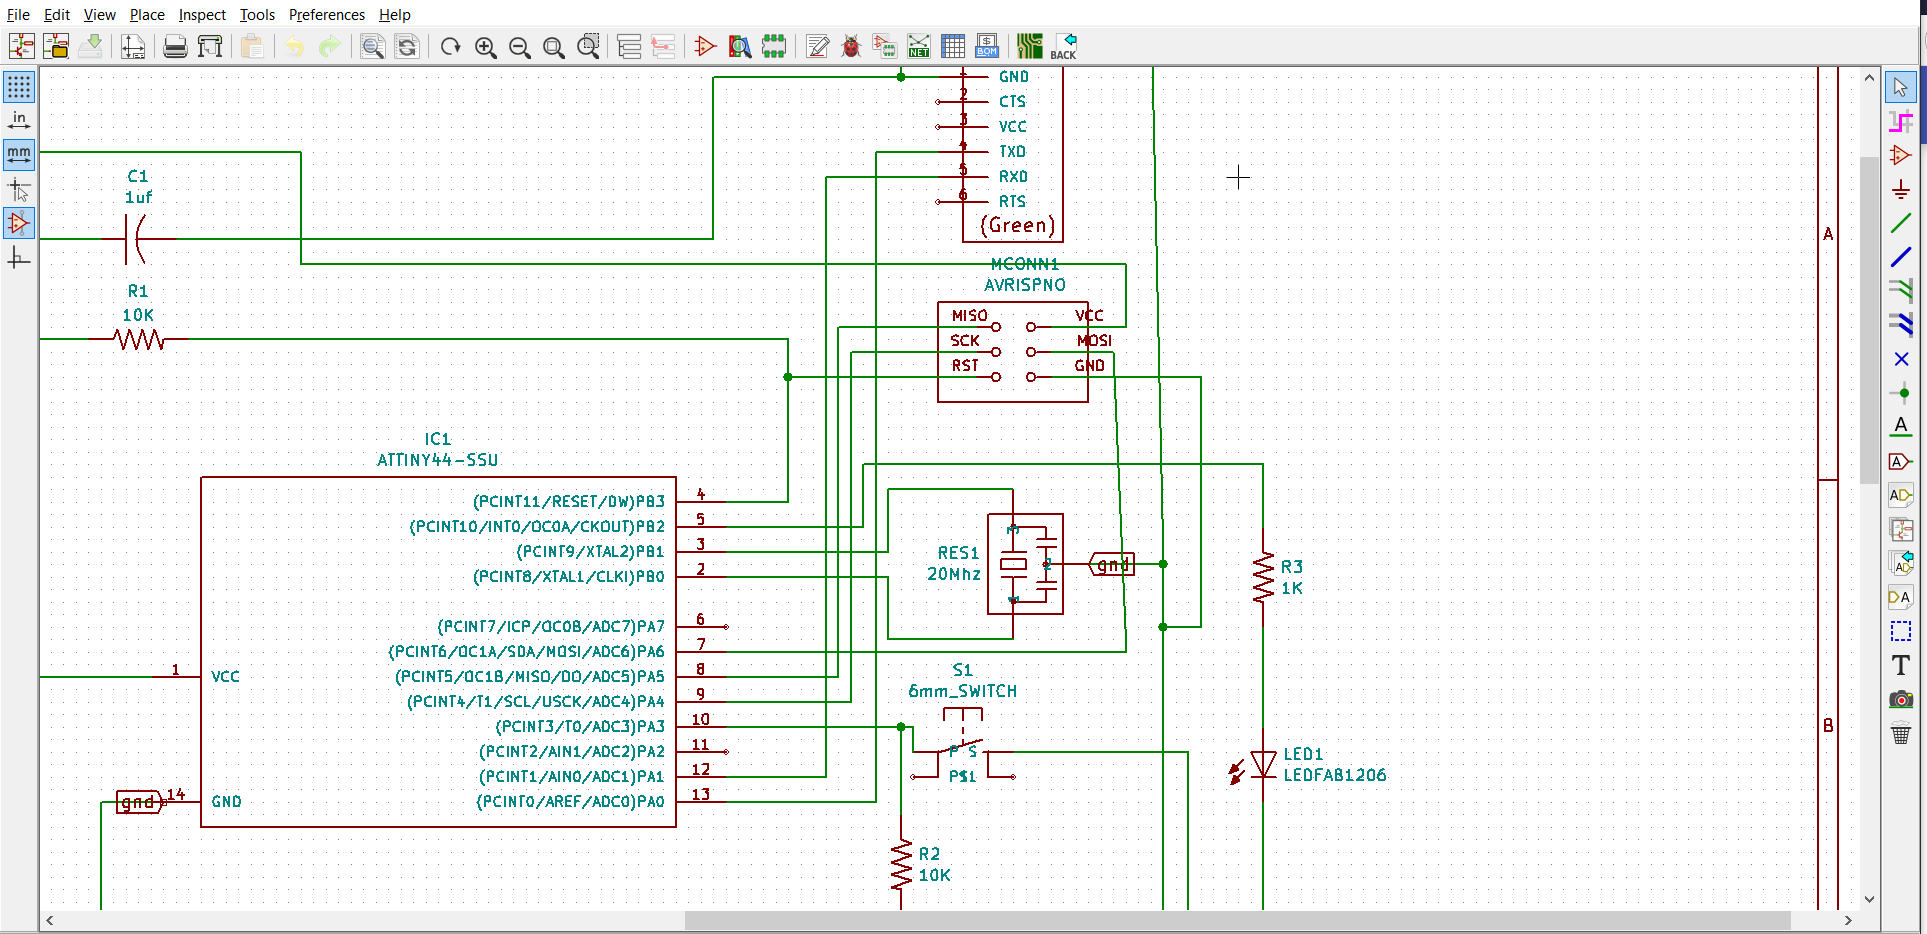Open the File menu
The height and width of the screenshot is (934, 1927).
pyautogui.click(x=18, y=15)
